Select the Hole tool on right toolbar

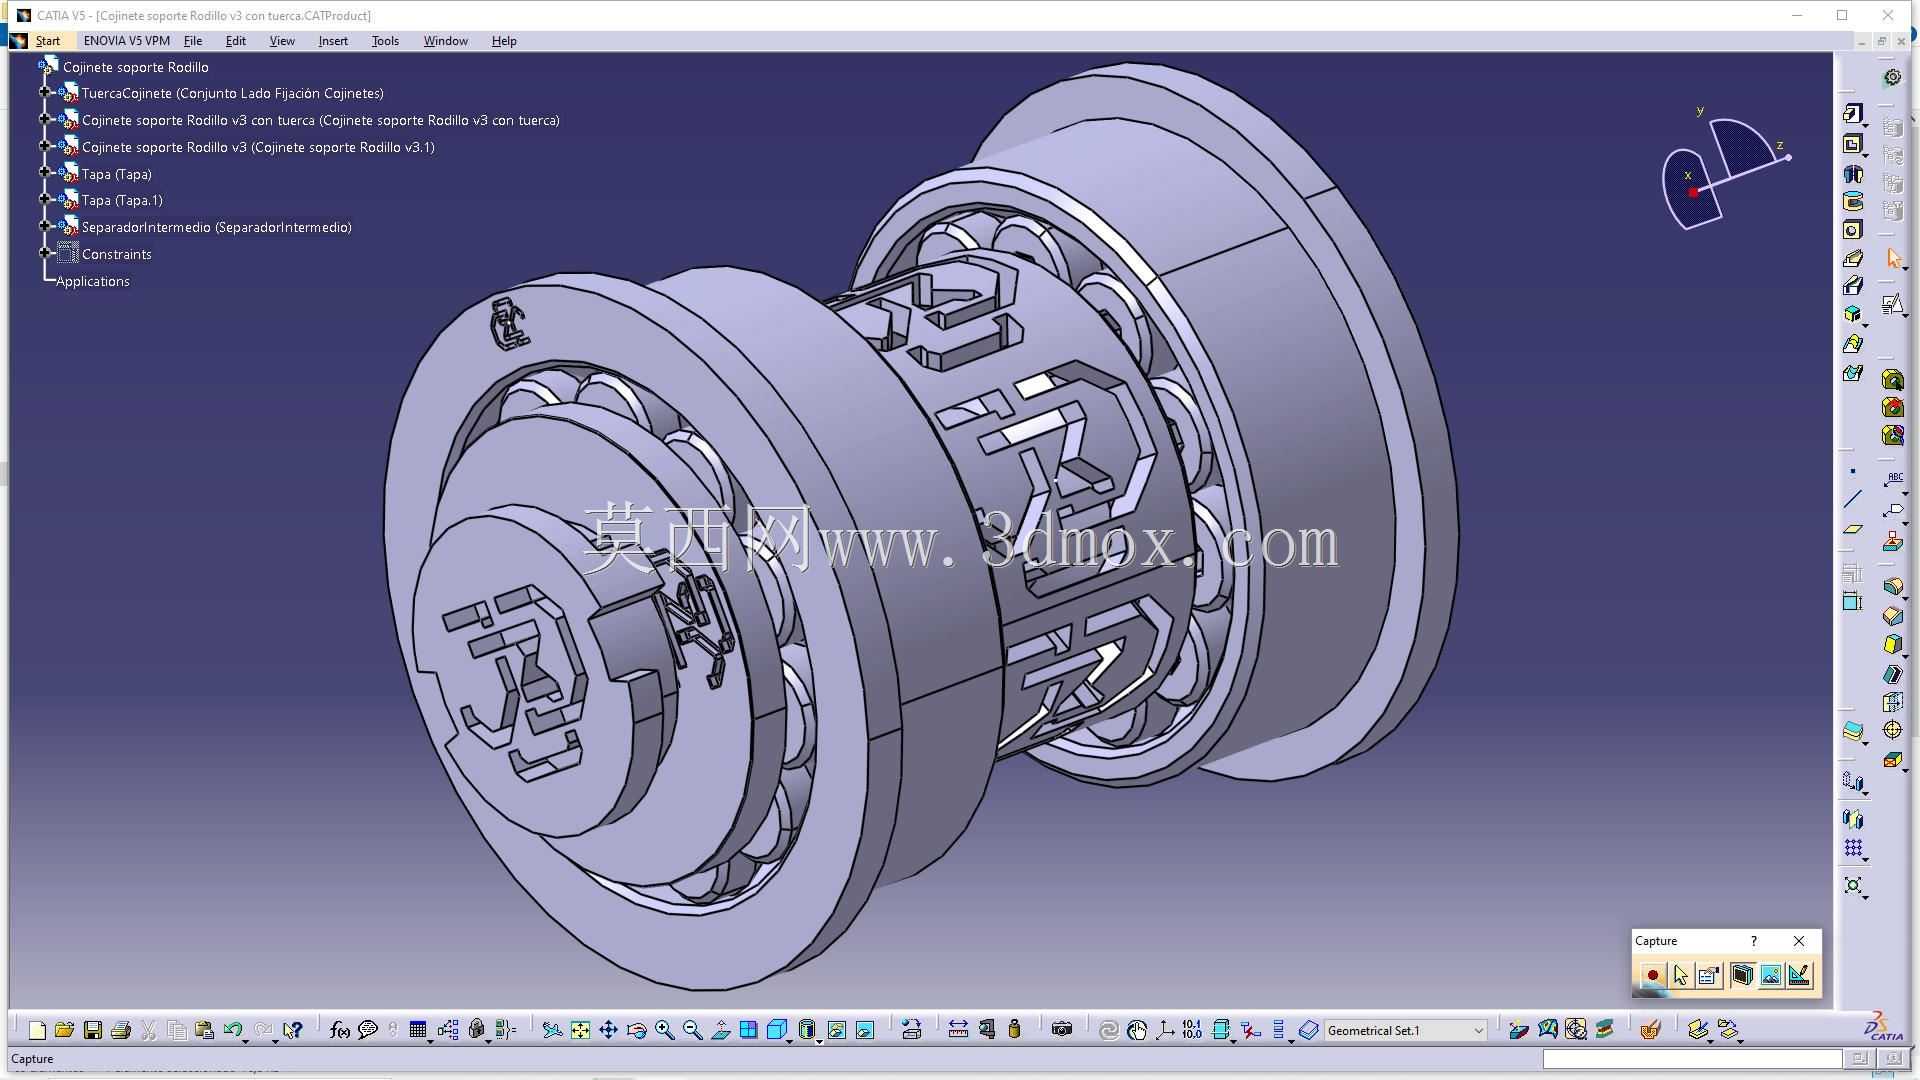pos(1853,230)
